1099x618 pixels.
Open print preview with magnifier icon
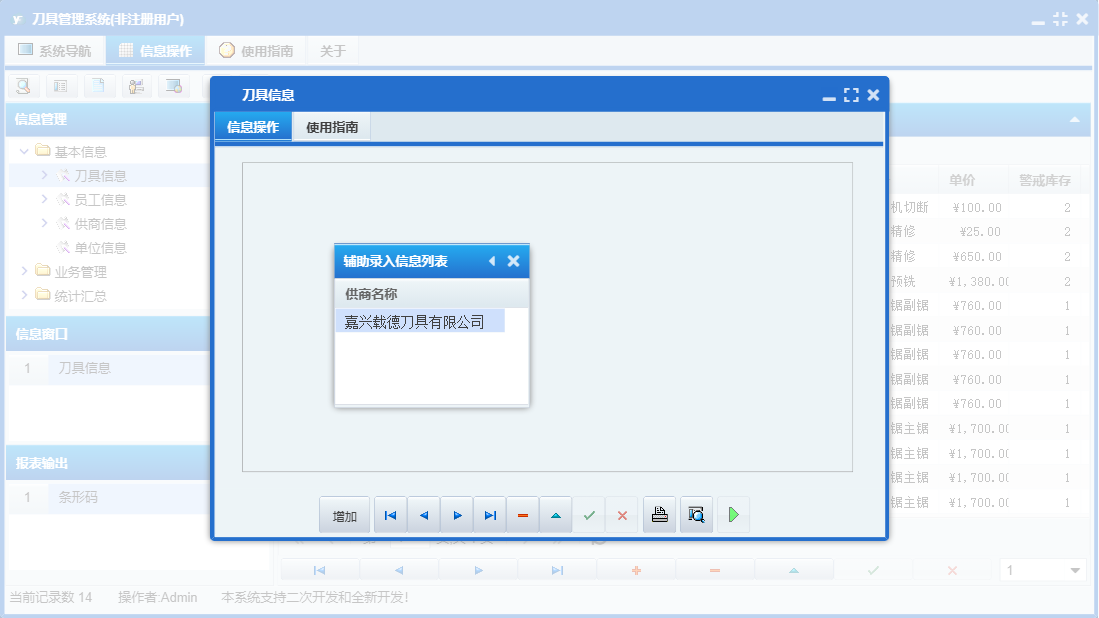click(x=697, y=516)
